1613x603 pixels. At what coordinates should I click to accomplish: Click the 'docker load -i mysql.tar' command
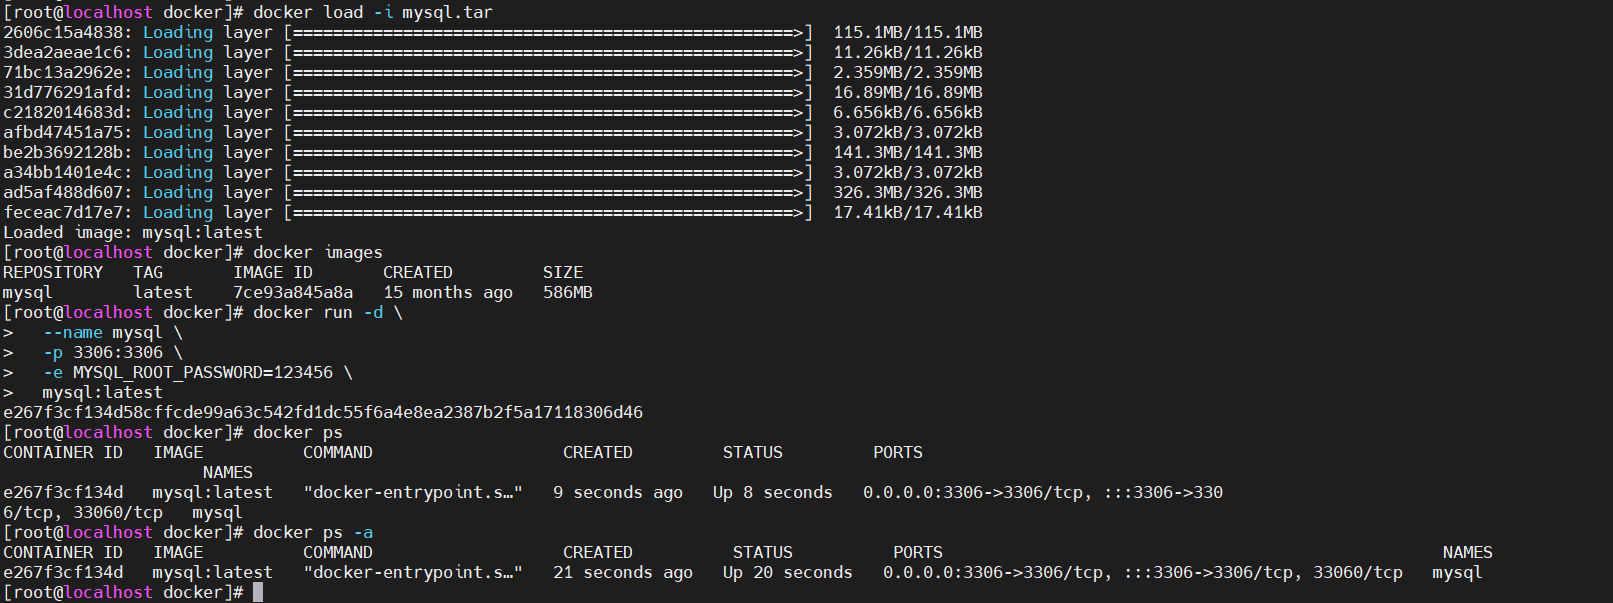[373, 12]
